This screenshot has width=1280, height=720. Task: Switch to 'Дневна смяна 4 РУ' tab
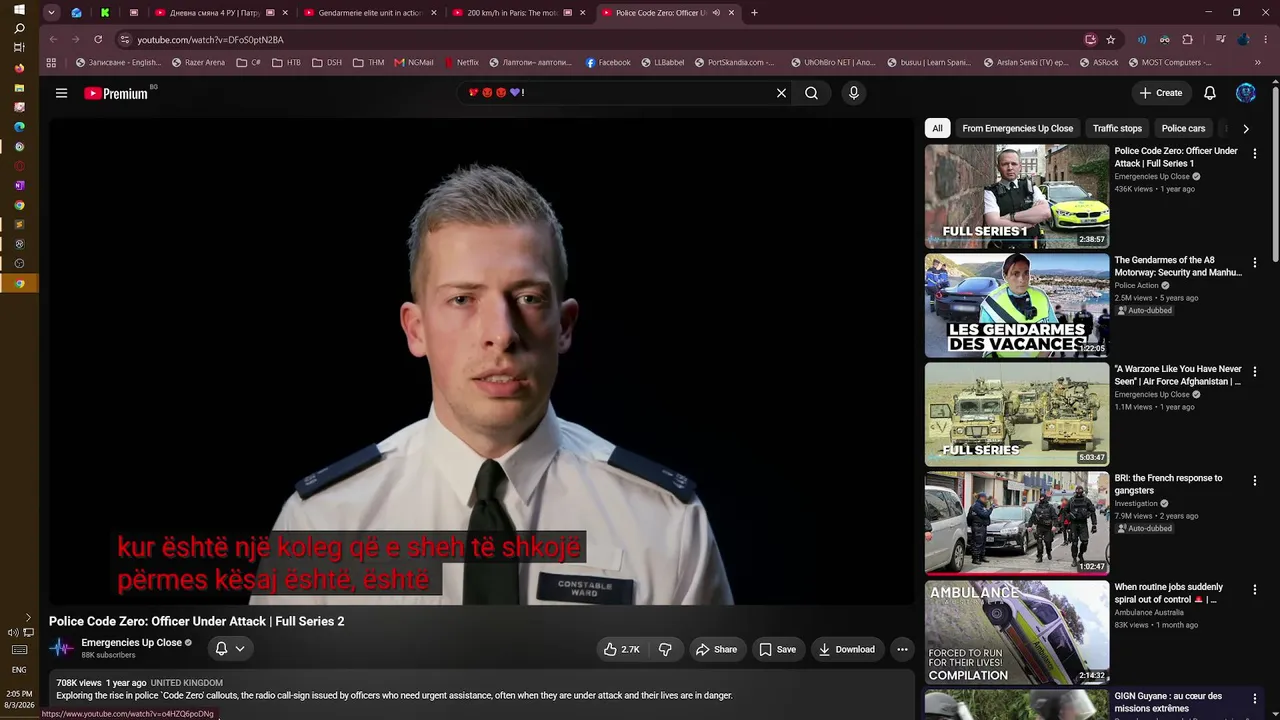(x=219, y=13)
